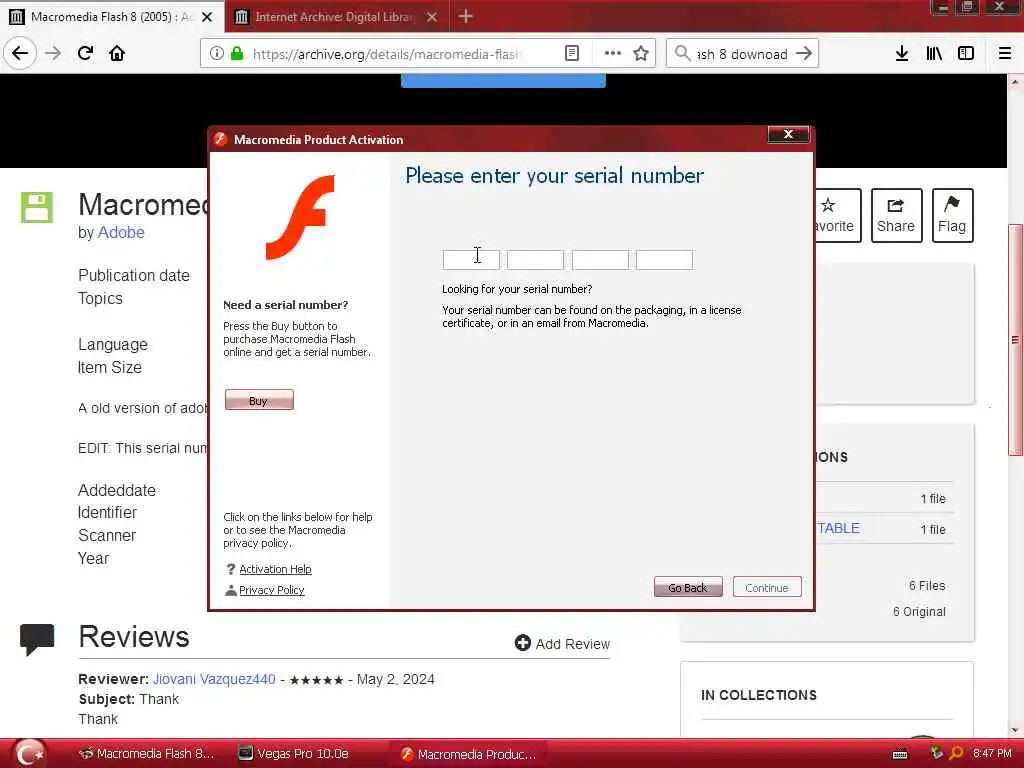Click the Buy button
The image size is (1024, 768).
(259, 400)
